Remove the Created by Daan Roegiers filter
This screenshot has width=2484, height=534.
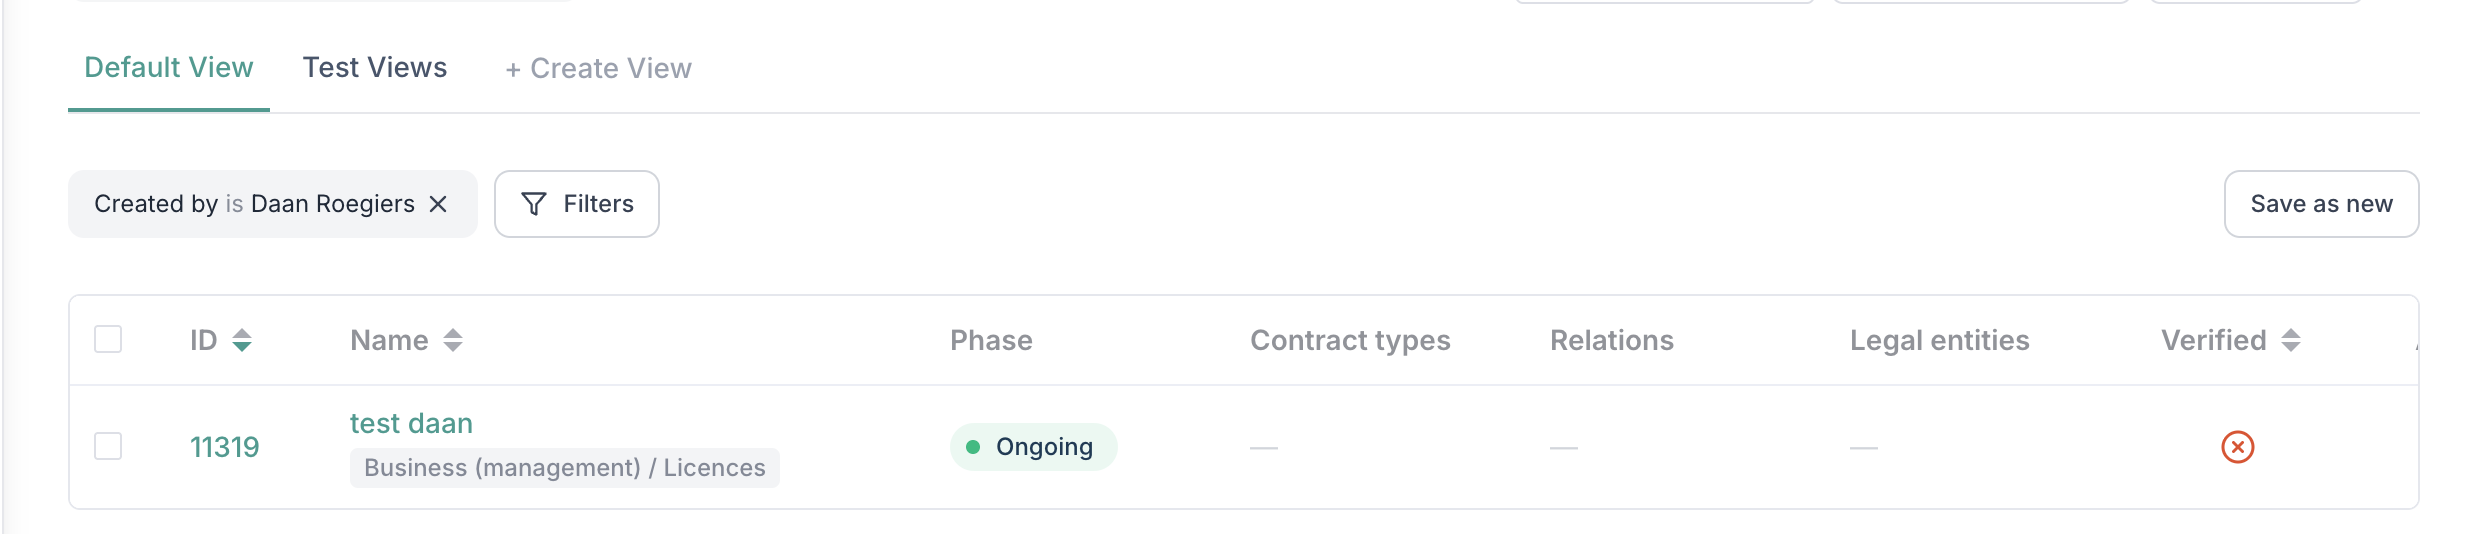tap(438, 204)
